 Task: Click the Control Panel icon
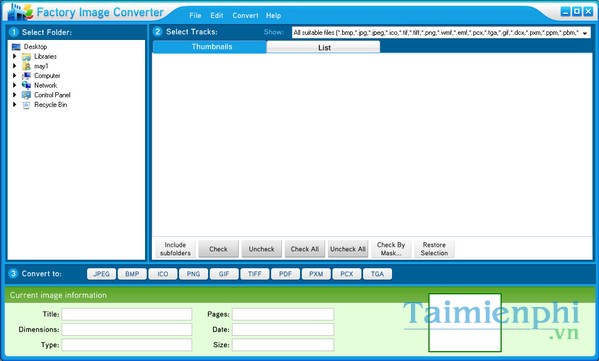(x=26, y=95)
